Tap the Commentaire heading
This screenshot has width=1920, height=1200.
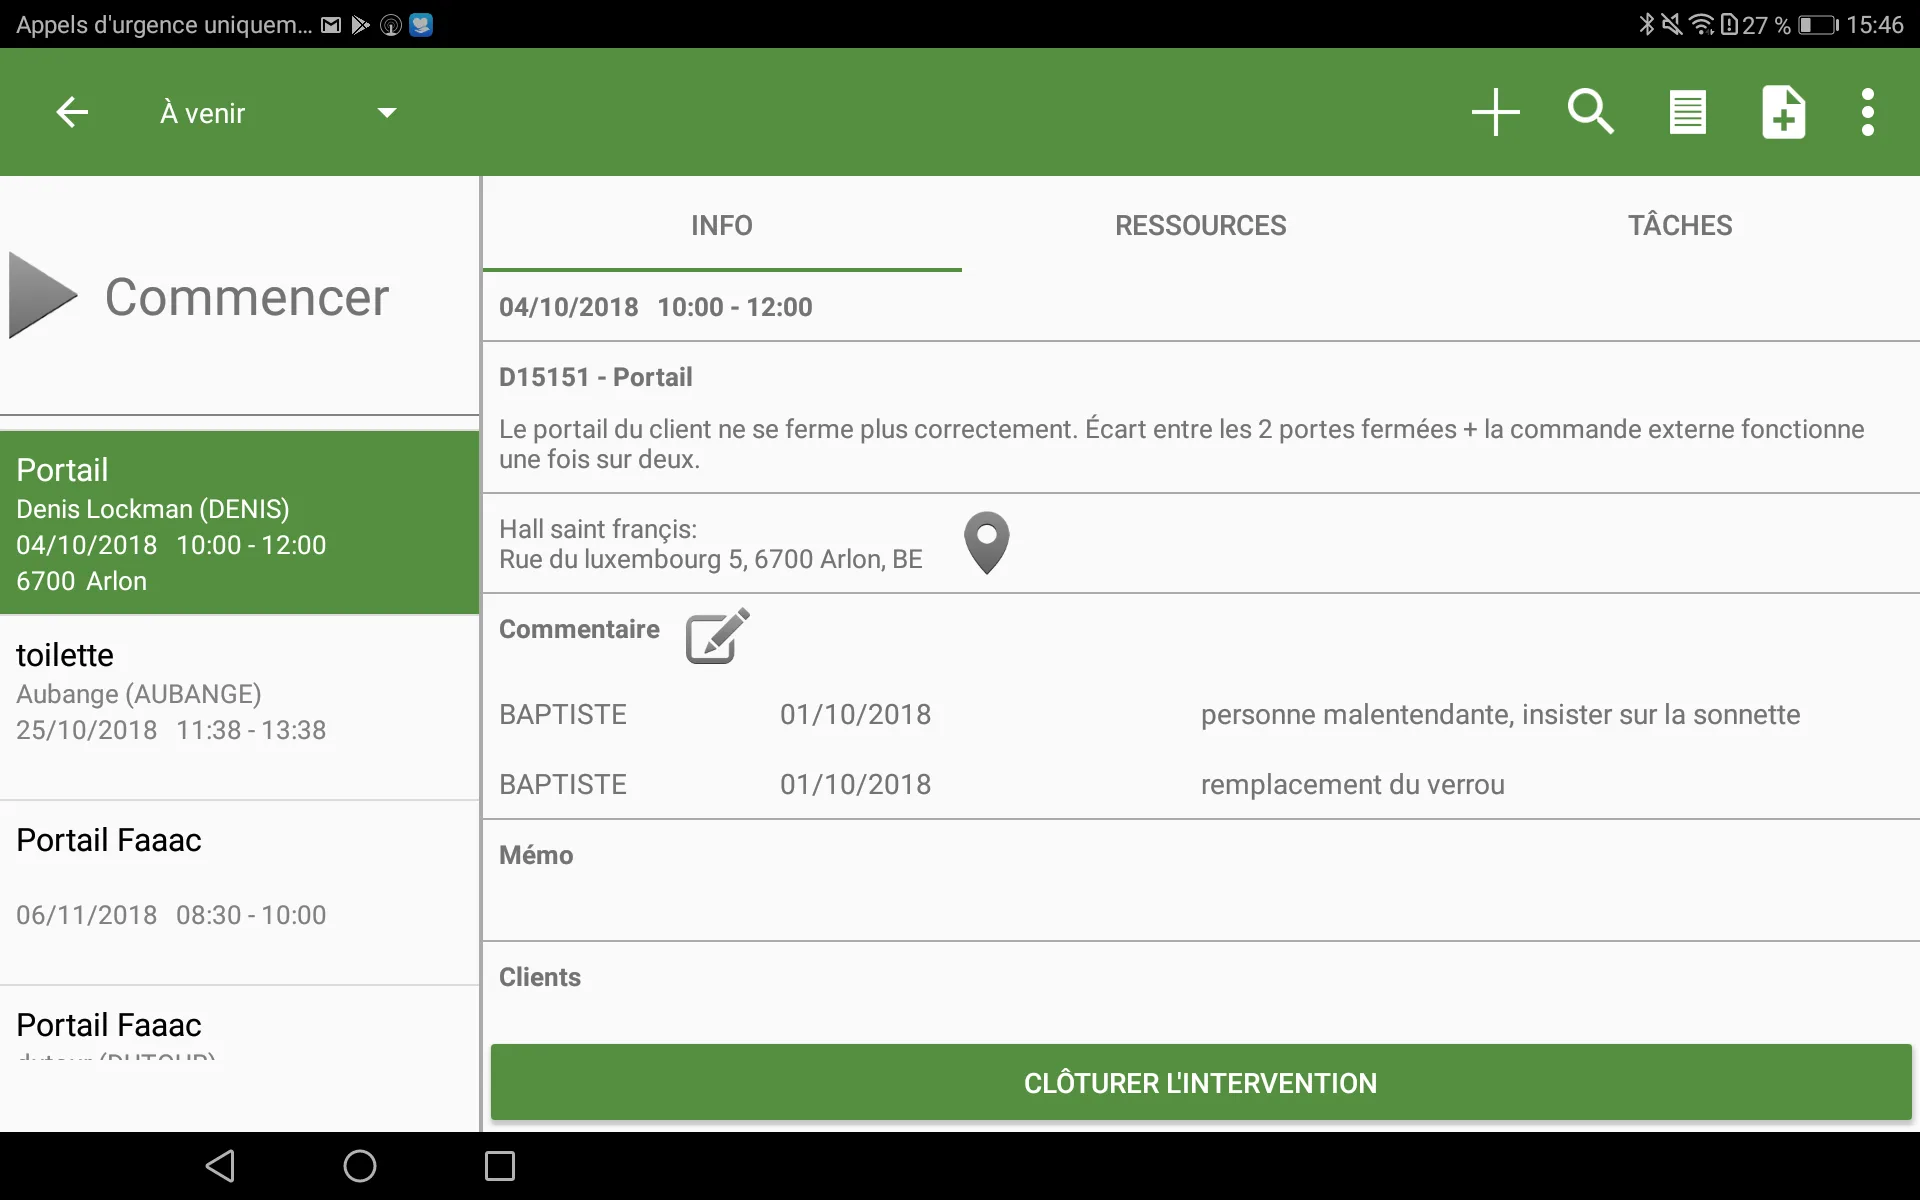[x=579, y=629]
